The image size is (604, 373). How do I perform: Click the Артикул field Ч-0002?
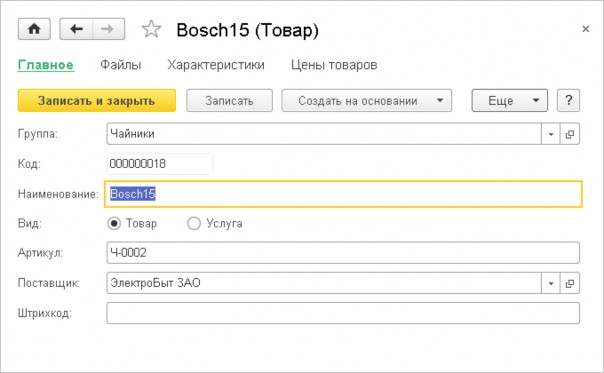343,253
